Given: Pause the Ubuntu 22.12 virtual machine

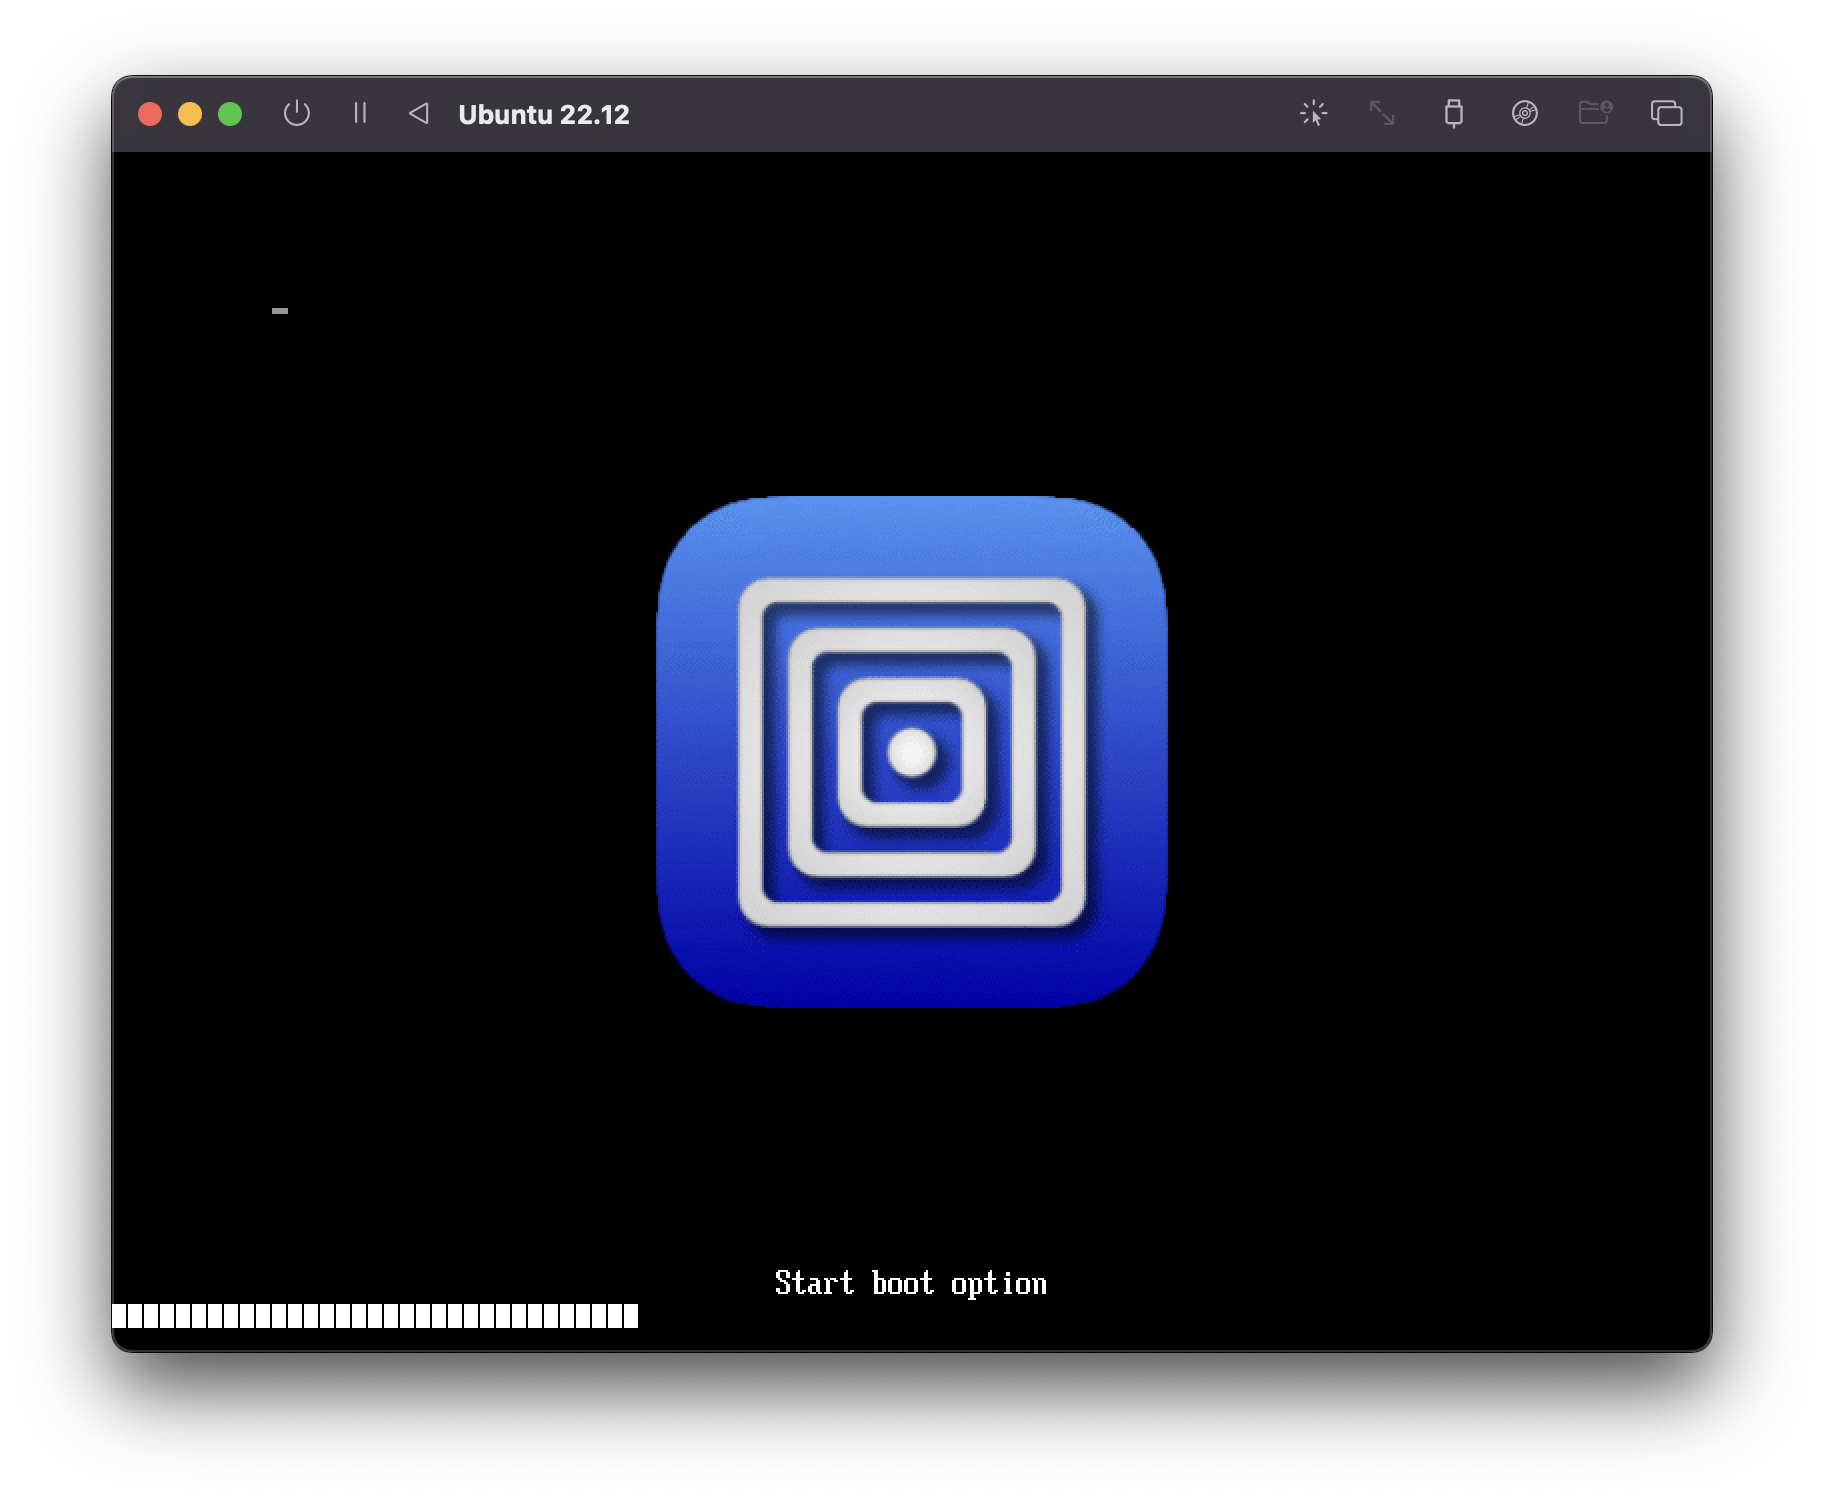Looking at the screenshot, I should (x=360, y=113).
